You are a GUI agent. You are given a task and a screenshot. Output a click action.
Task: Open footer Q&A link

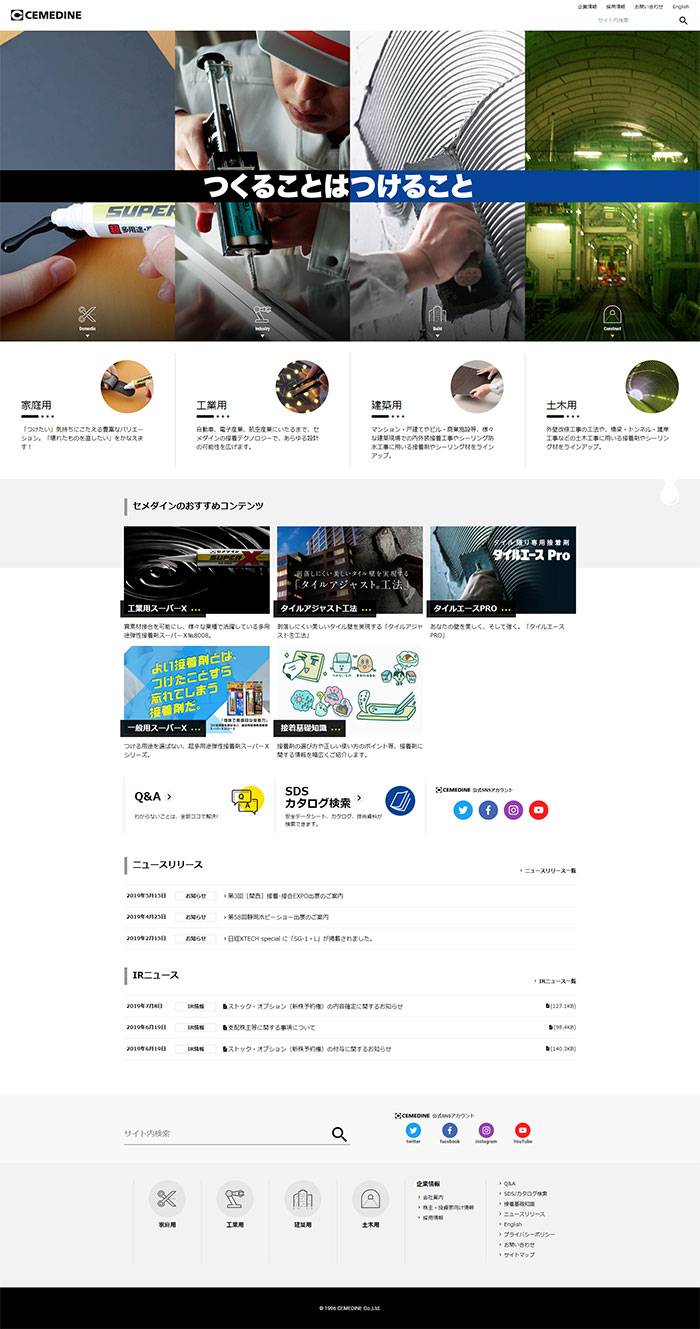pos(509,1183)
